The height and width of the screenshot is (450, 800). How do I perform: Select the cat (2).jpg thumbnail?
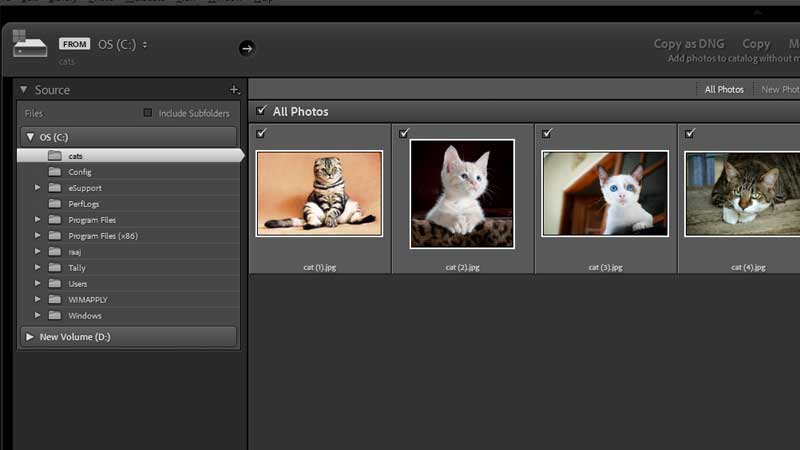pyautogui.click(x=462, y=194)
